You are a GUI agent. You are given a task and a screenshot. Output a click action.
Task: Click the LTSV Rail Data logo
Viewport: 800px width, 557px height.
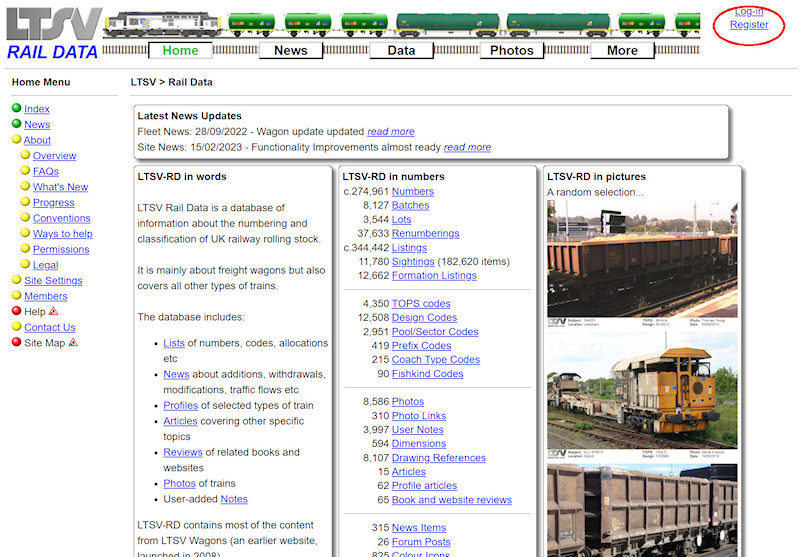click(52, 34)
